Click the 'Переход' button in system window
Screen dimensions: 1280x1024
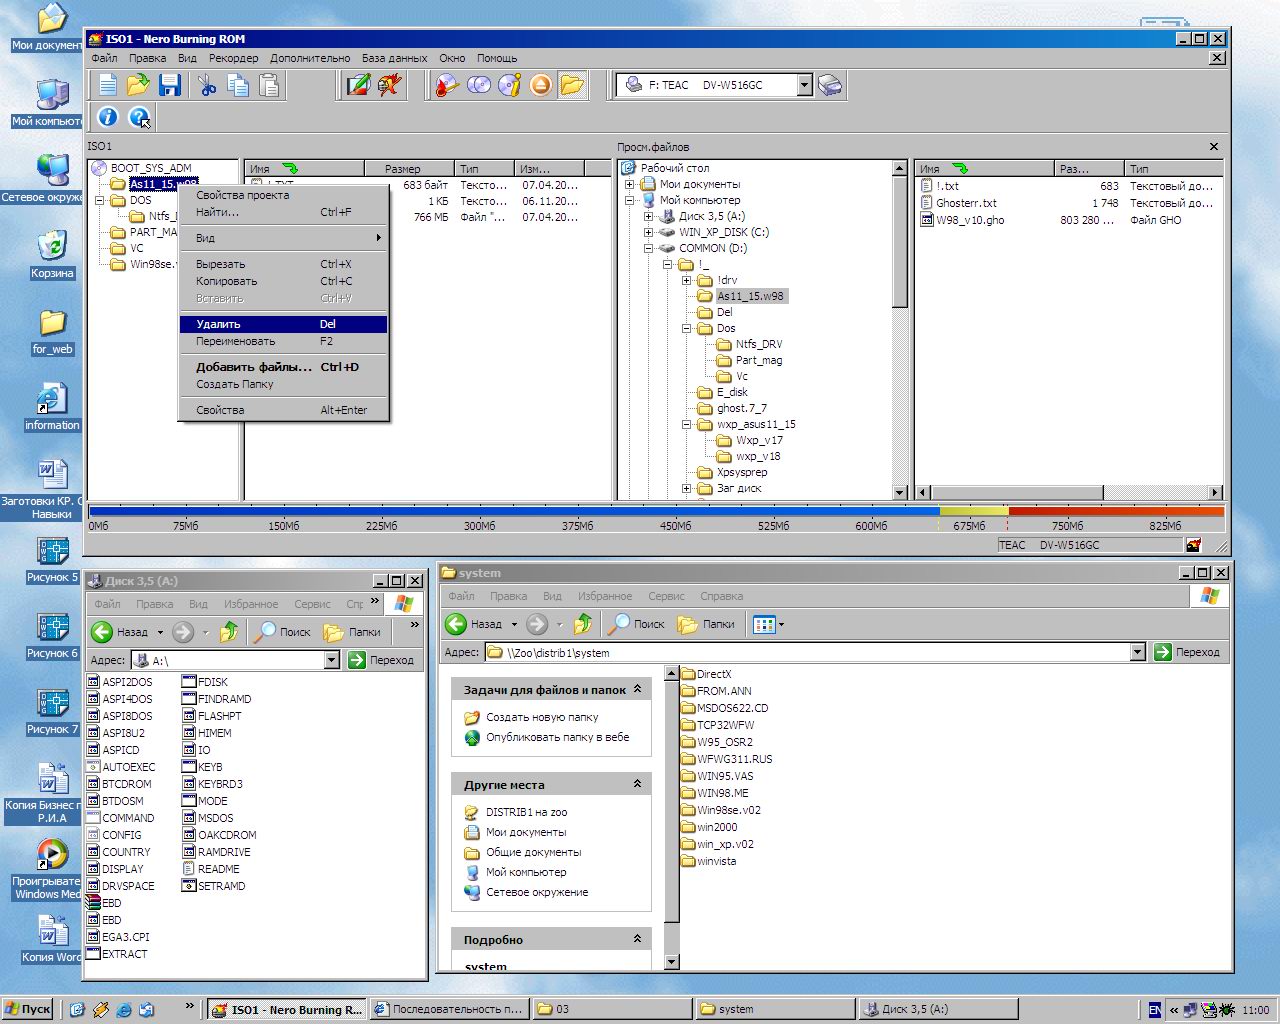pyautogui.click(x=1187, y=652)
